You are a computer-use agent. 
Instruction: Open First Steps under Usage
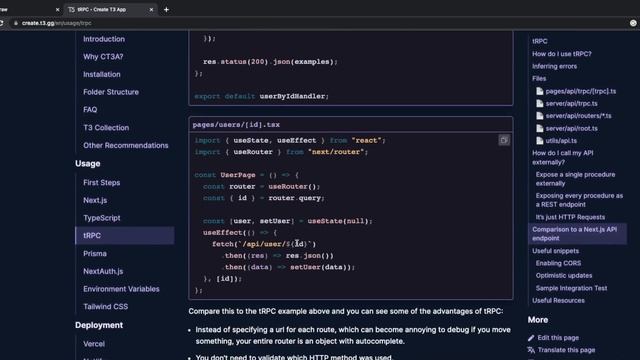pos(101,183)
